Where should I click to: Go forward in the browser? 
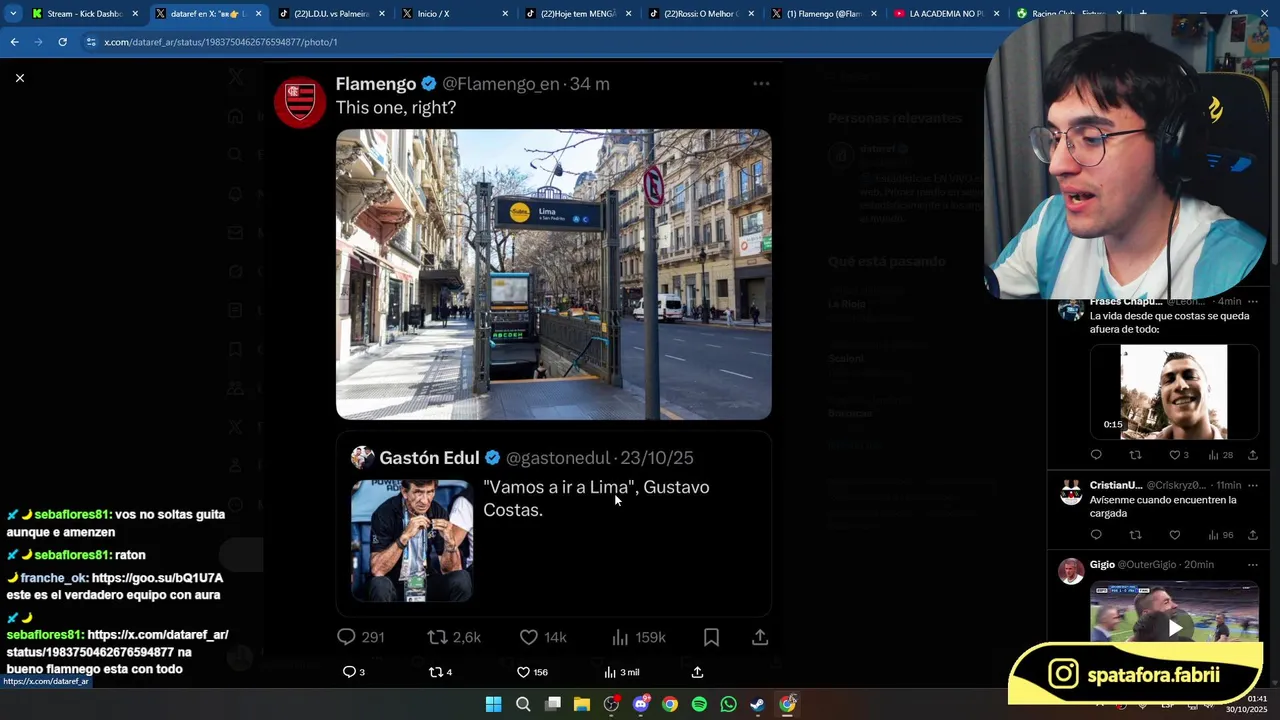click(x=38, y=42)
